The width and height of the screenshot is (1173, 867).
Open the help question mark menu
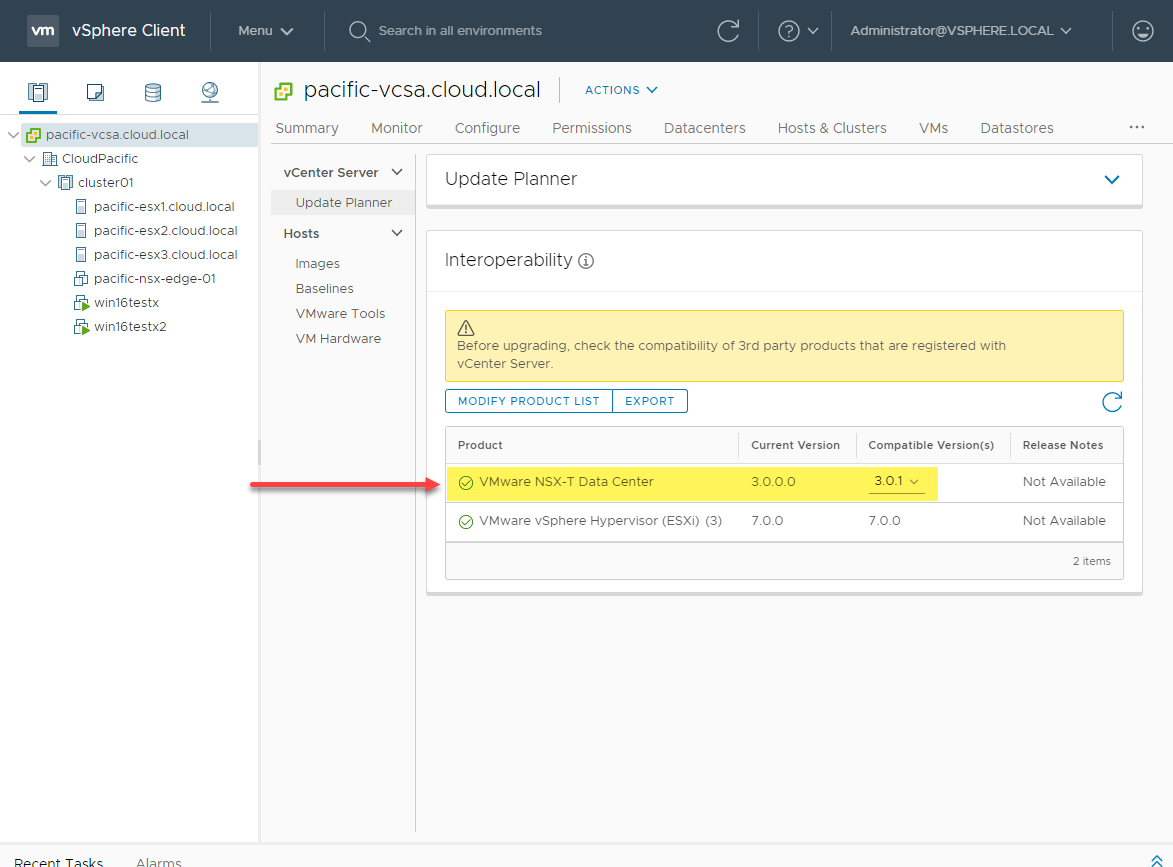(x=798, y=31)
